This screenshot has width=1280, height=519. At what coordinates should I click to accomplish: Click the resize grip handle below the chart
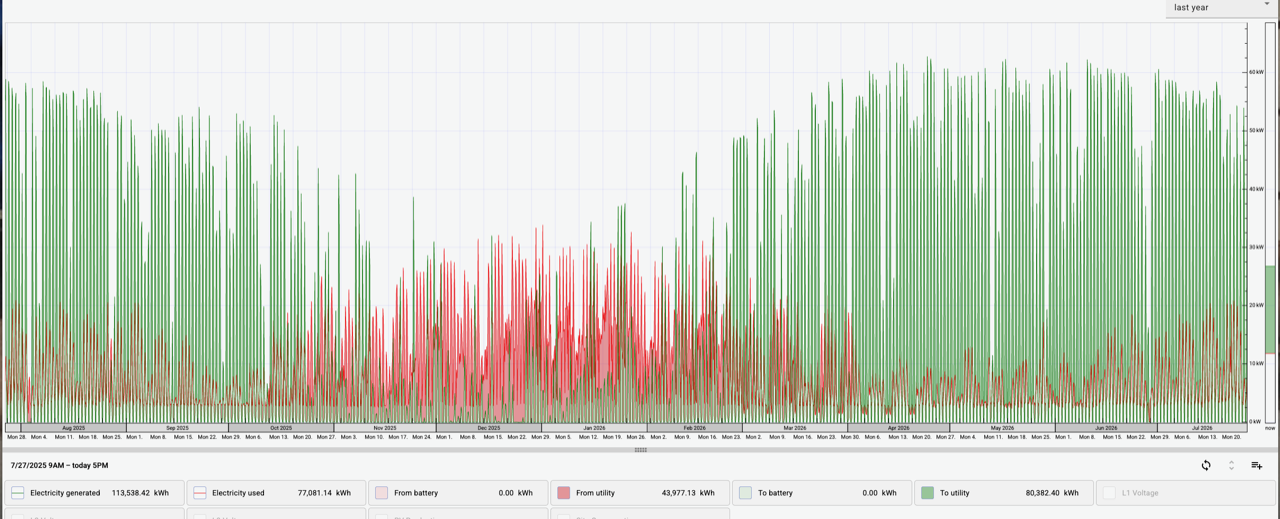[x=640, y=450]
